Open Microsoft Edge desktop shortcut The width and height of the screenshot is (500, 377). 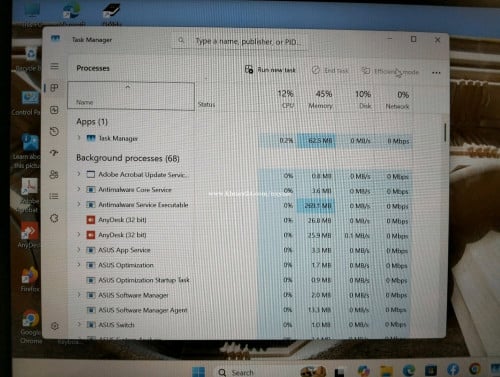pyautogui.click(x=71, y=13)
